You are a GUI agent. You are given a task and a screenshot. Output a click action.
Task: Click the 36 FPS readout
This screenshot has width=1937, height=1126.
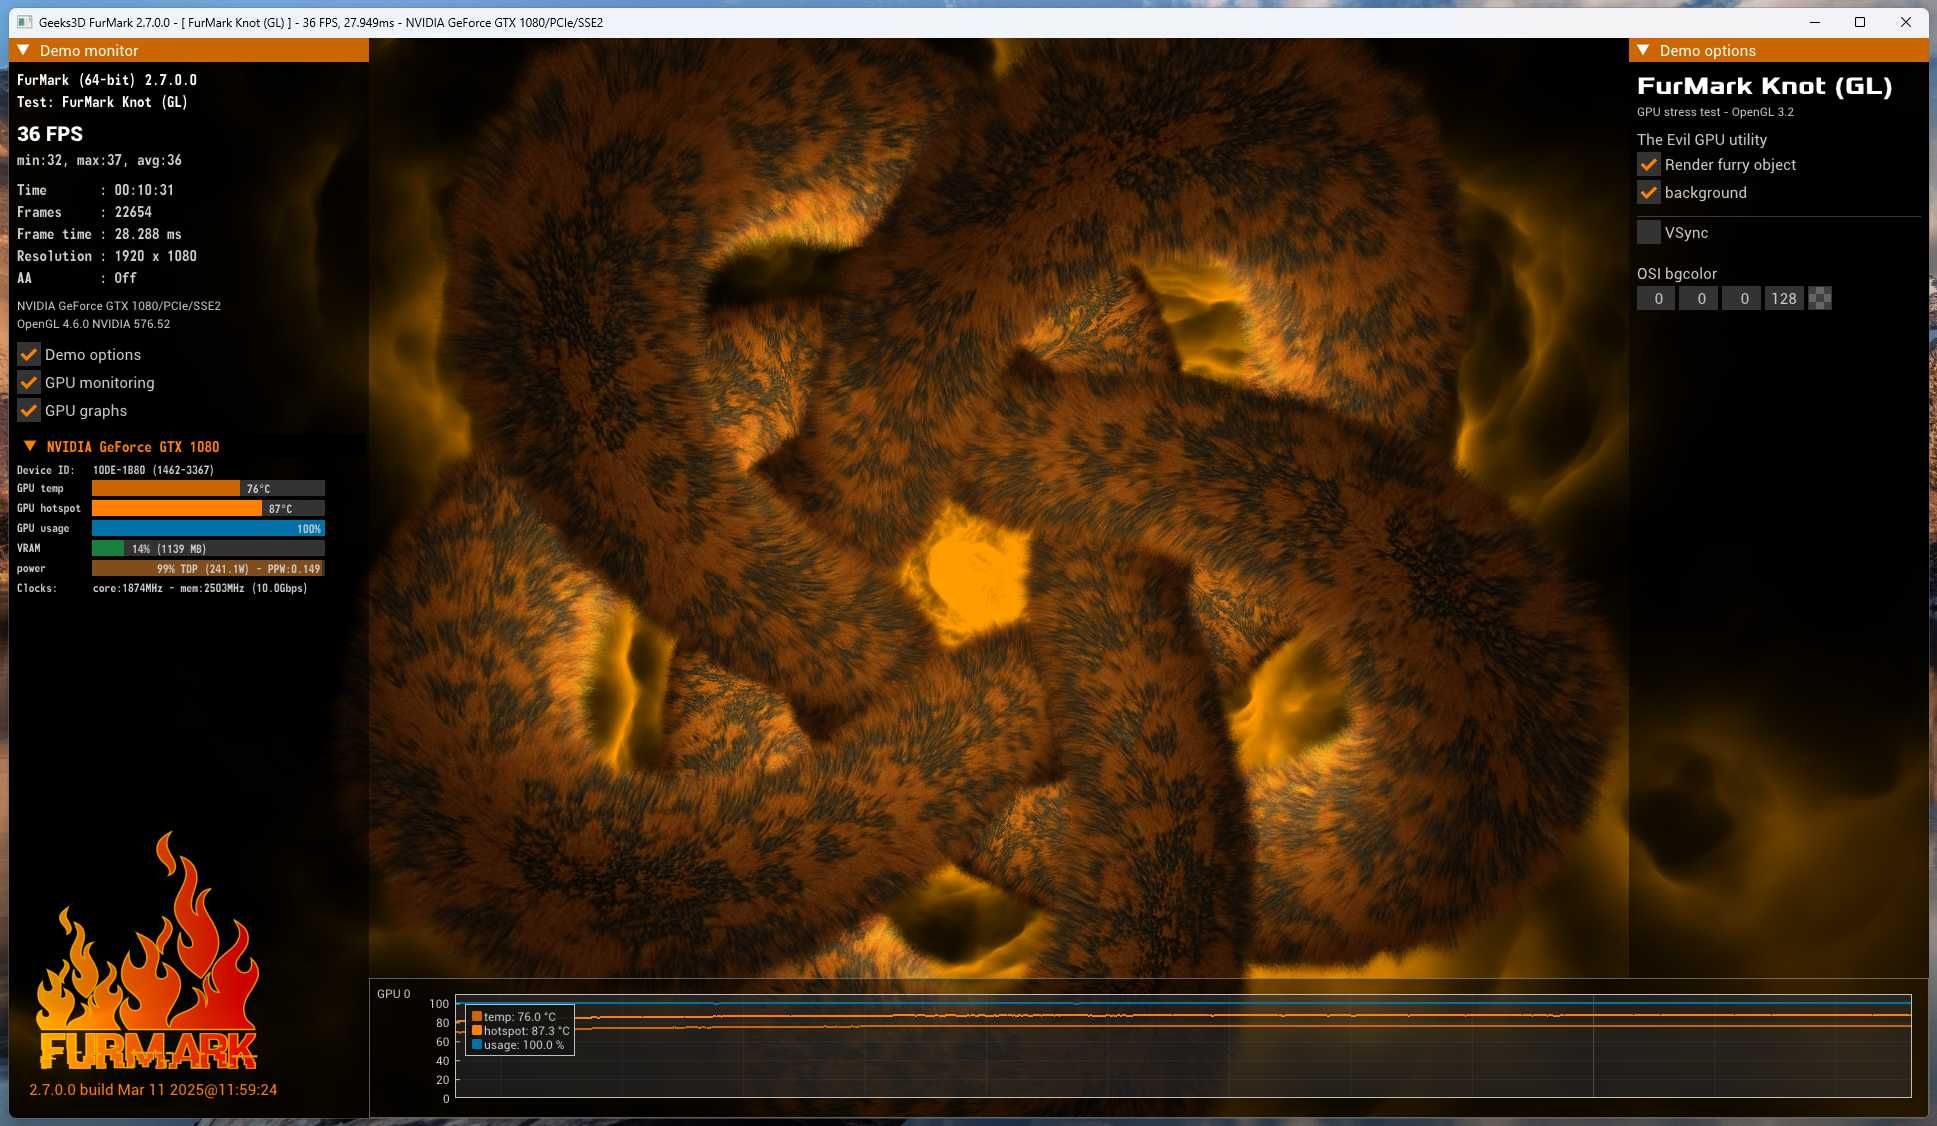click(x=50, y=134)
